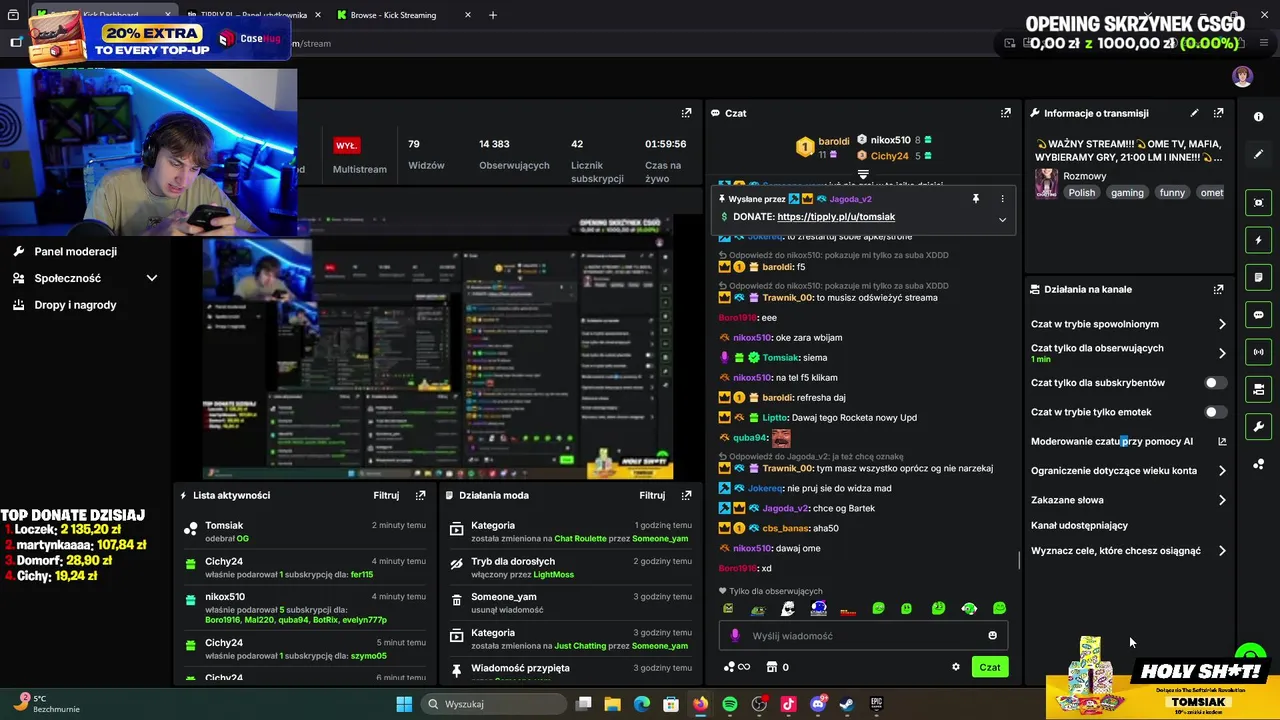Toggle the document note widget icon
Image resolution: width=1280 pixels, height=720 pixels.
point(1258,277)
